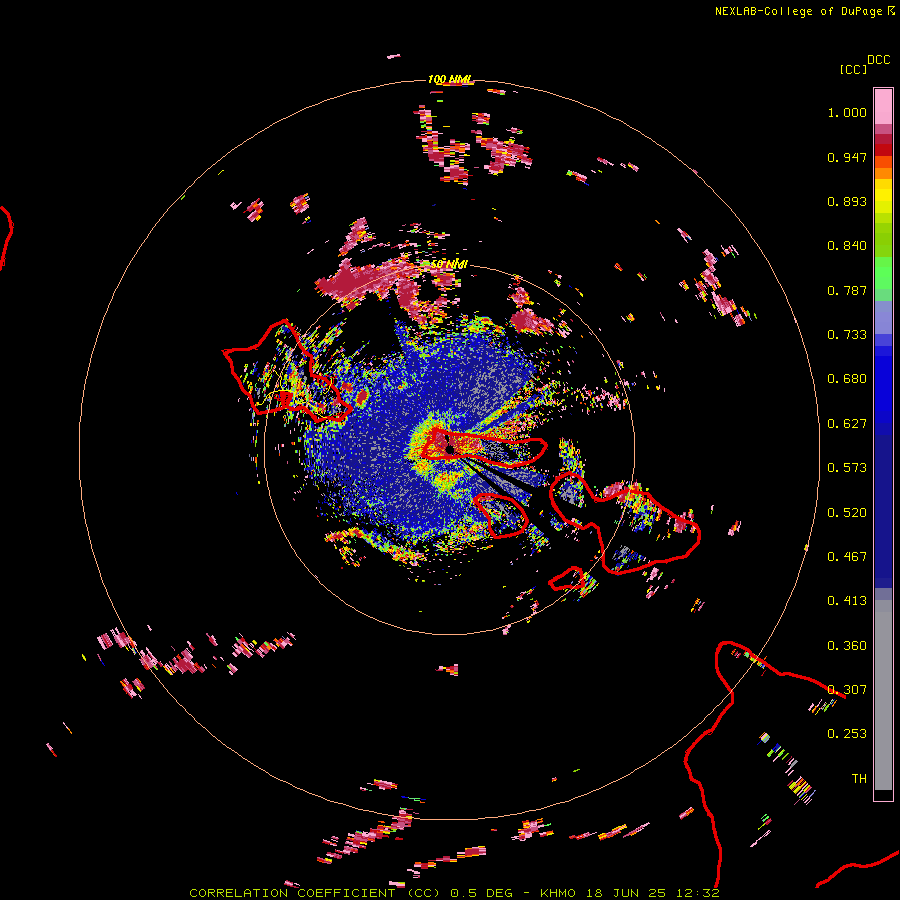Select the 0.520 legend value
Screen dimensions: 900x900
(x=847, y=513)
